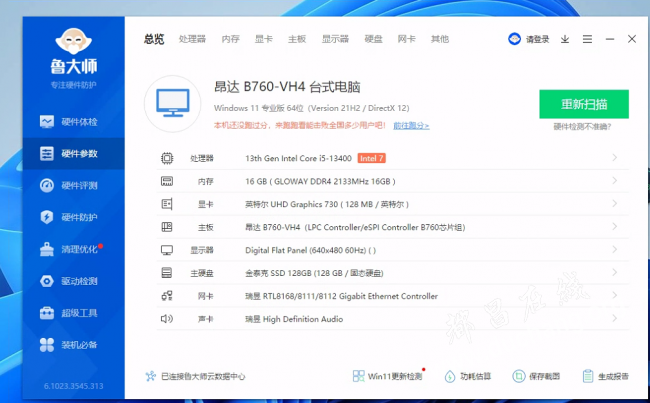Click the 昂达 B760-VH4 台式电脑 title
Screen dimensions: 650x403
(x=287, y=87)
